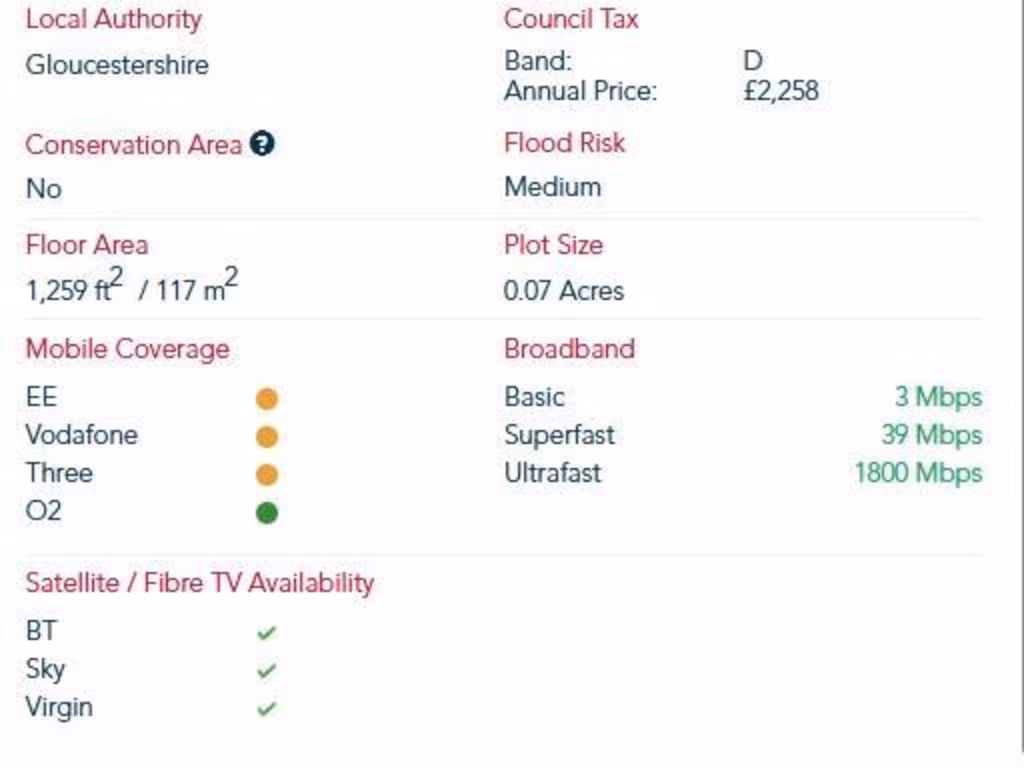
Task: Click the orange EE coverage dot
Action: [x=267, y=398]
